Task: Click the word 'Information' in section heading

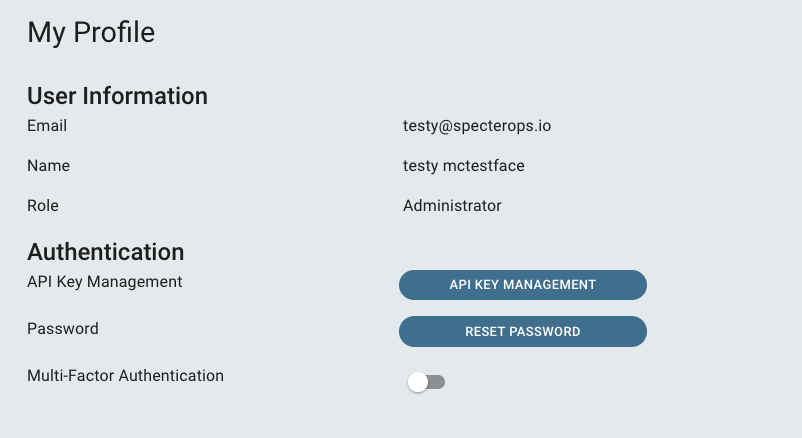Action: coord(145,96)
